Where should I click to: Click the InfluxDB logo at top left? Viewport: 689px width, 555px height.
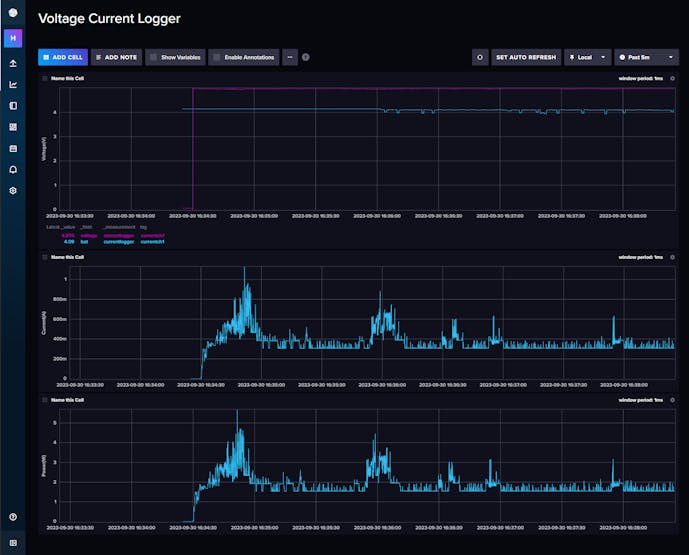click(13, 13)
